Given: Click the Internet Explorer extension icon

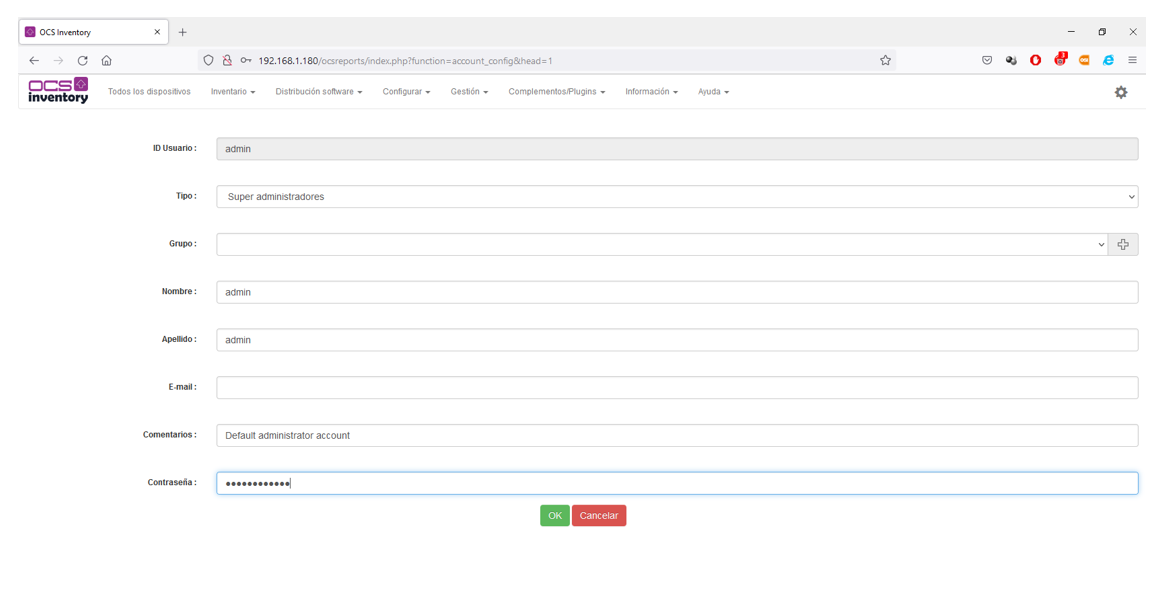Looking at the screenshot, I should pos(1108,60).
